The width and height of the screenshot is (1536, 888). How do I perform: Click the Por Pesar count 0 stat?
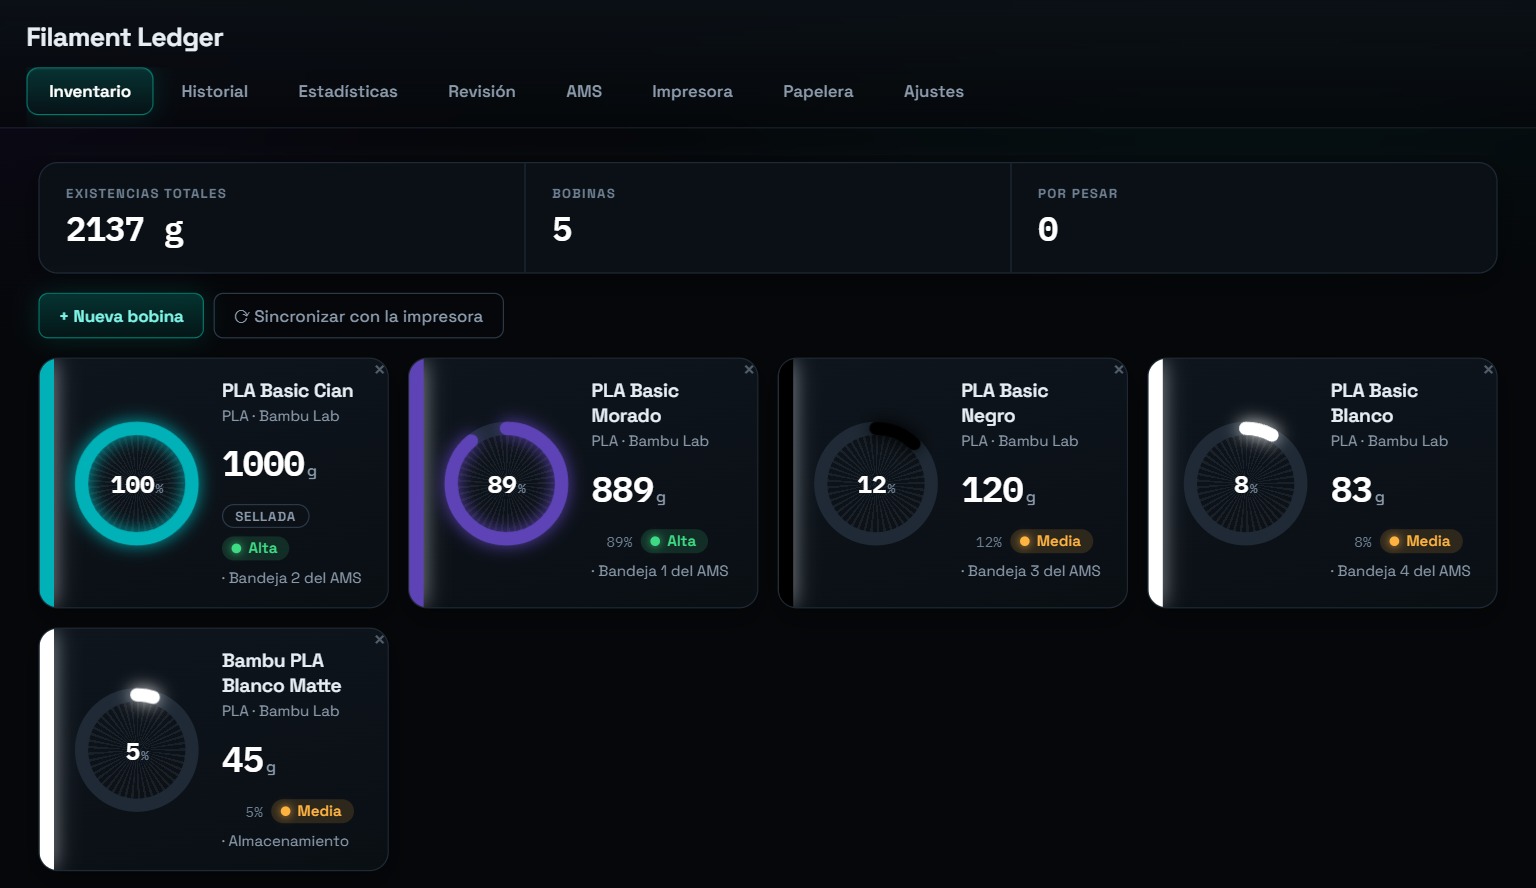[1254, 218]
